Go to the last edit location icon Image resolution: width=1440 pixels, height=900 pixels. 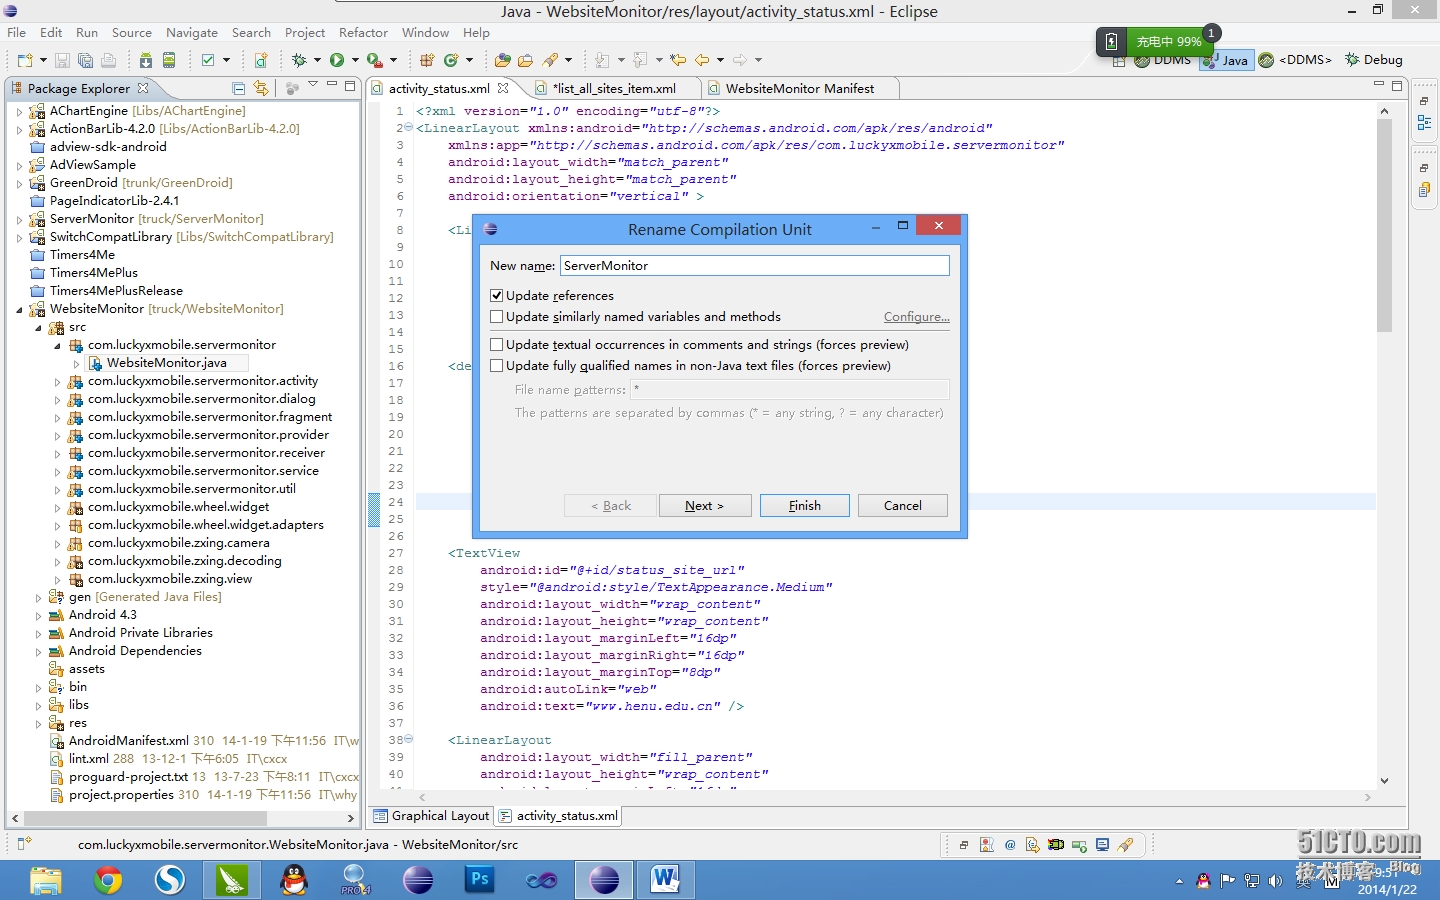[x=678, y=60]
